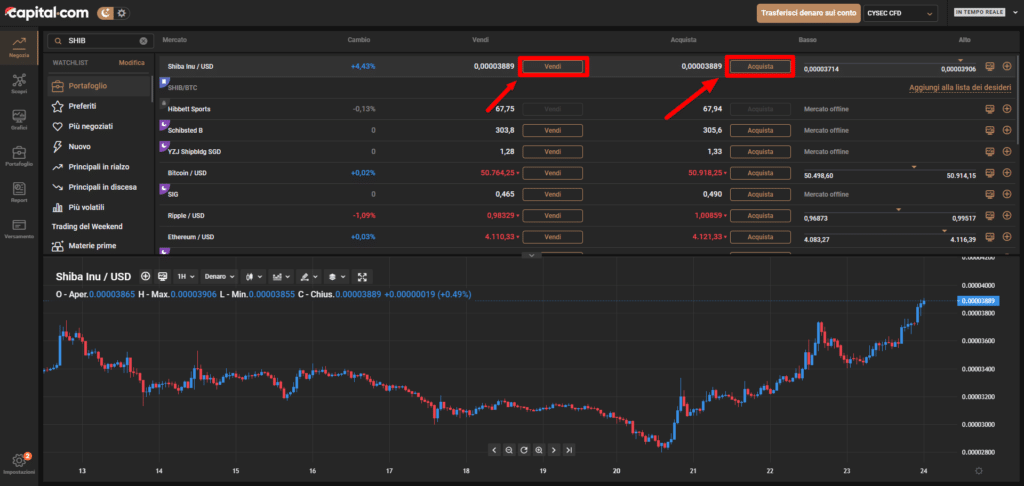Click Acquista for Bitcoin / USD
1024x486 pixels.
point(760,173)
